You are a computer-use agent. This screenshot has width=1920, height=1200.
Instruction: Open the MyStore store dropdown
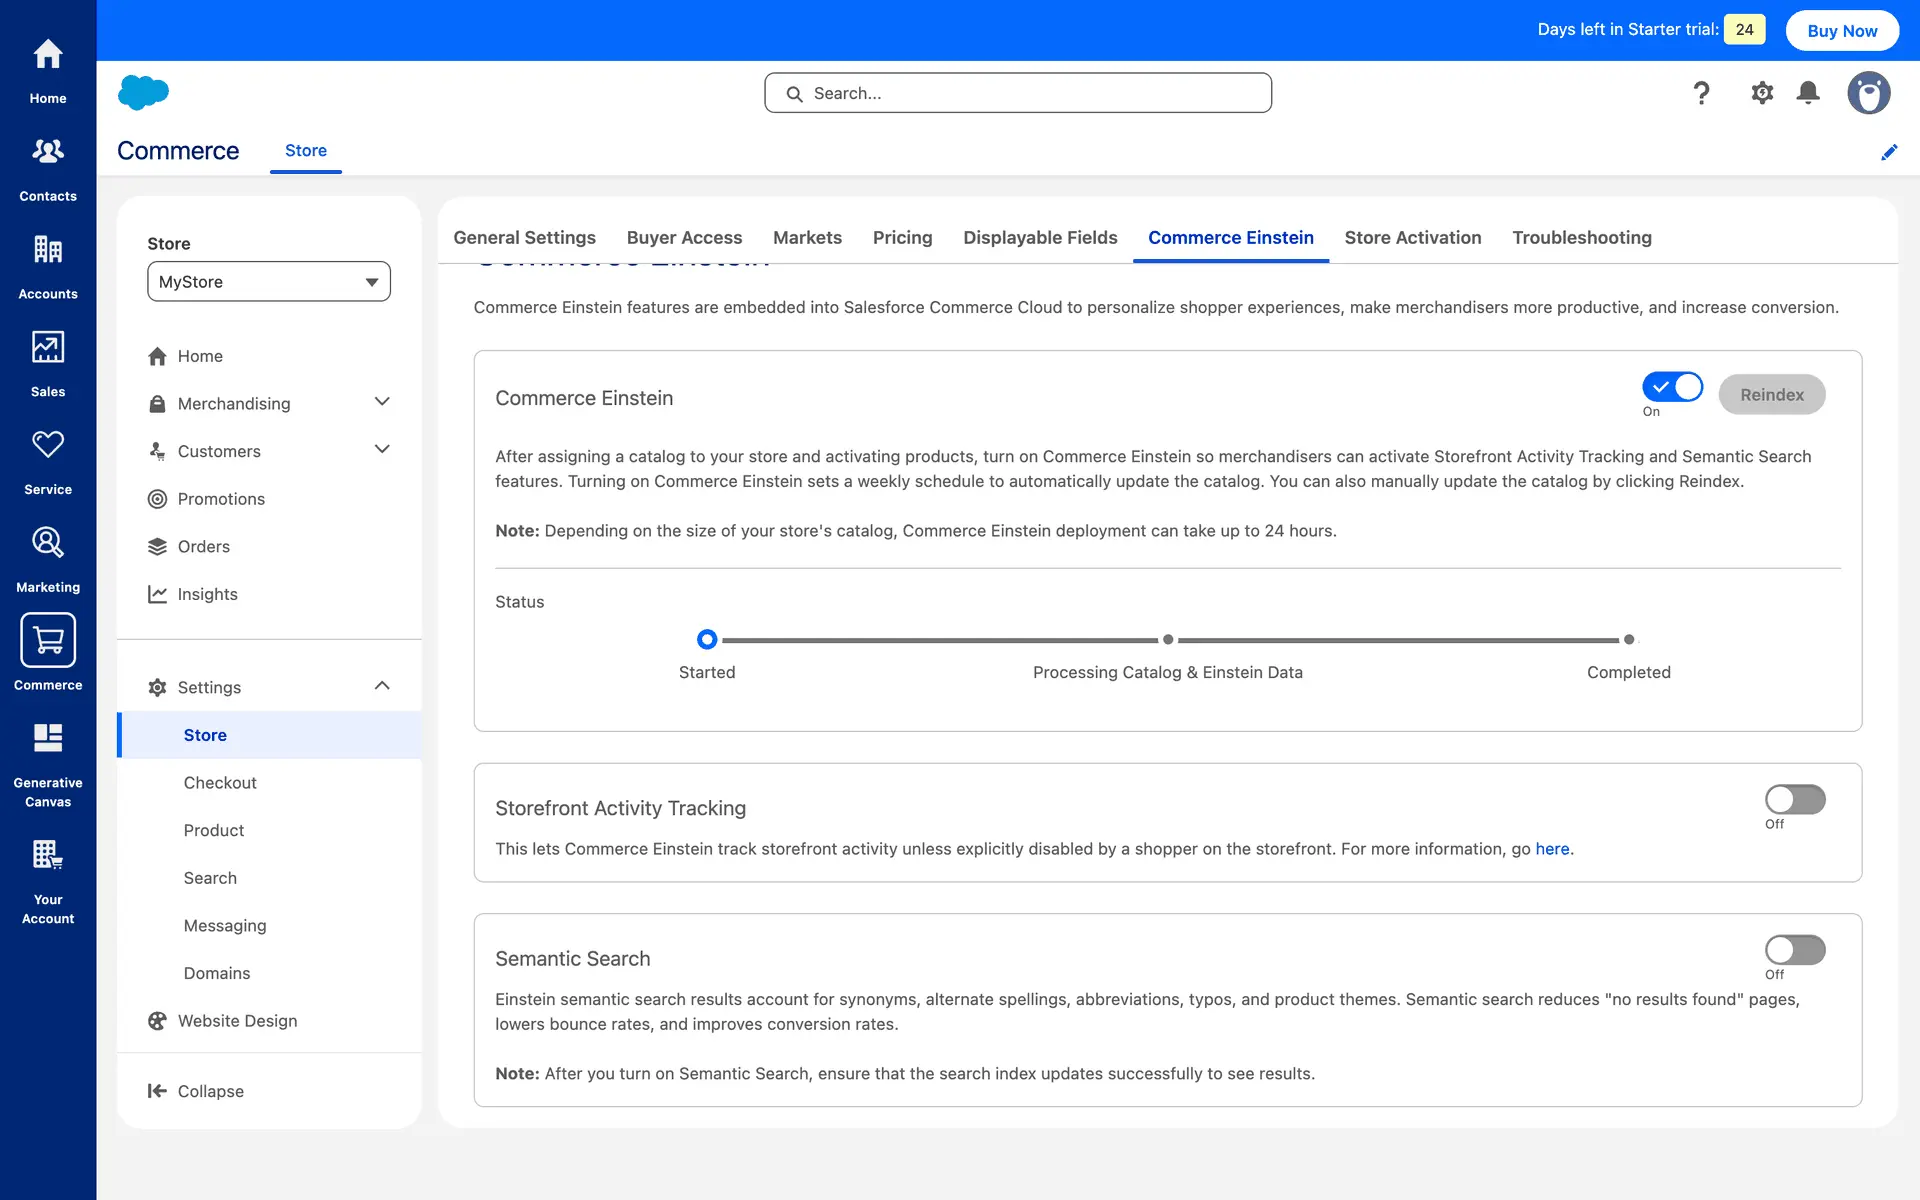tap(268, 282)
